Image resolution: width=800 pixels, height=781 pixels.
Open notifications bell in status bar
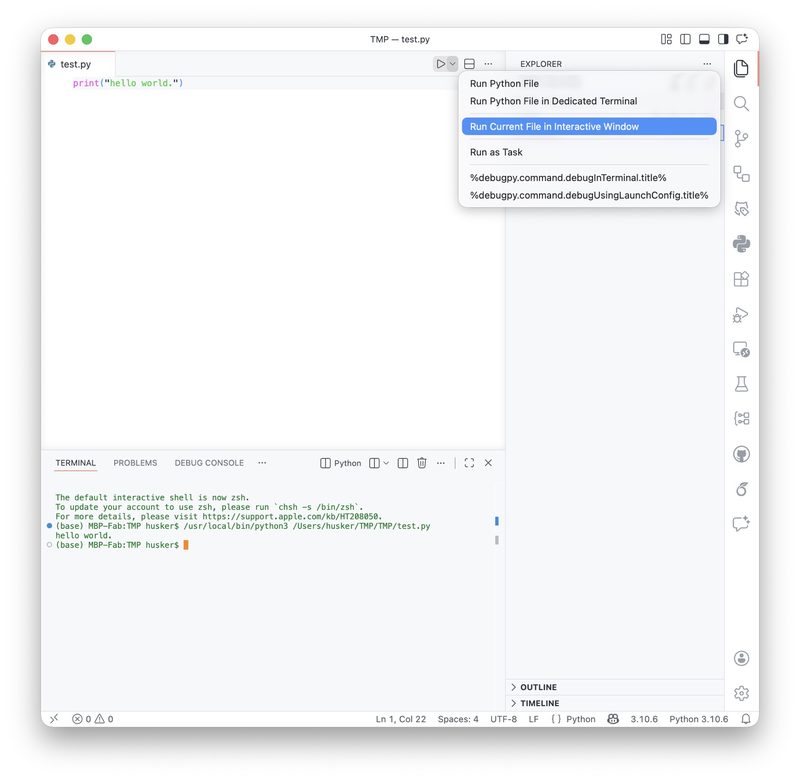[746, 719]
